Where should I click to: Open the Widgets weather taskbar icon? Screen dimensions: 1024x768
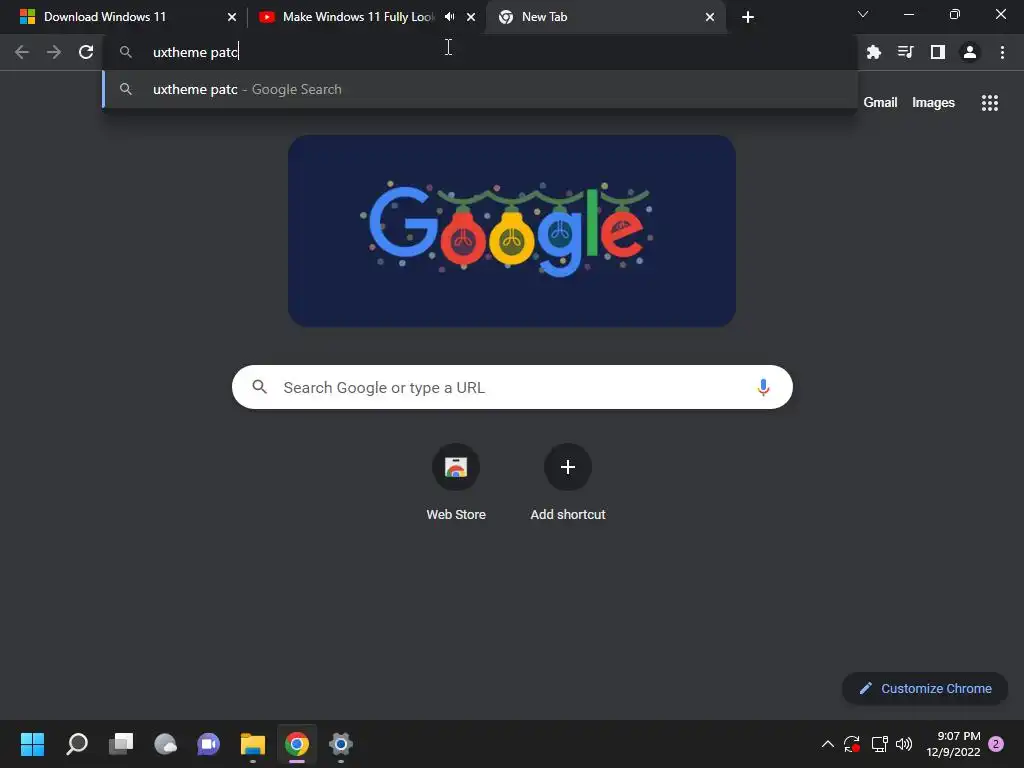[165, 744]
